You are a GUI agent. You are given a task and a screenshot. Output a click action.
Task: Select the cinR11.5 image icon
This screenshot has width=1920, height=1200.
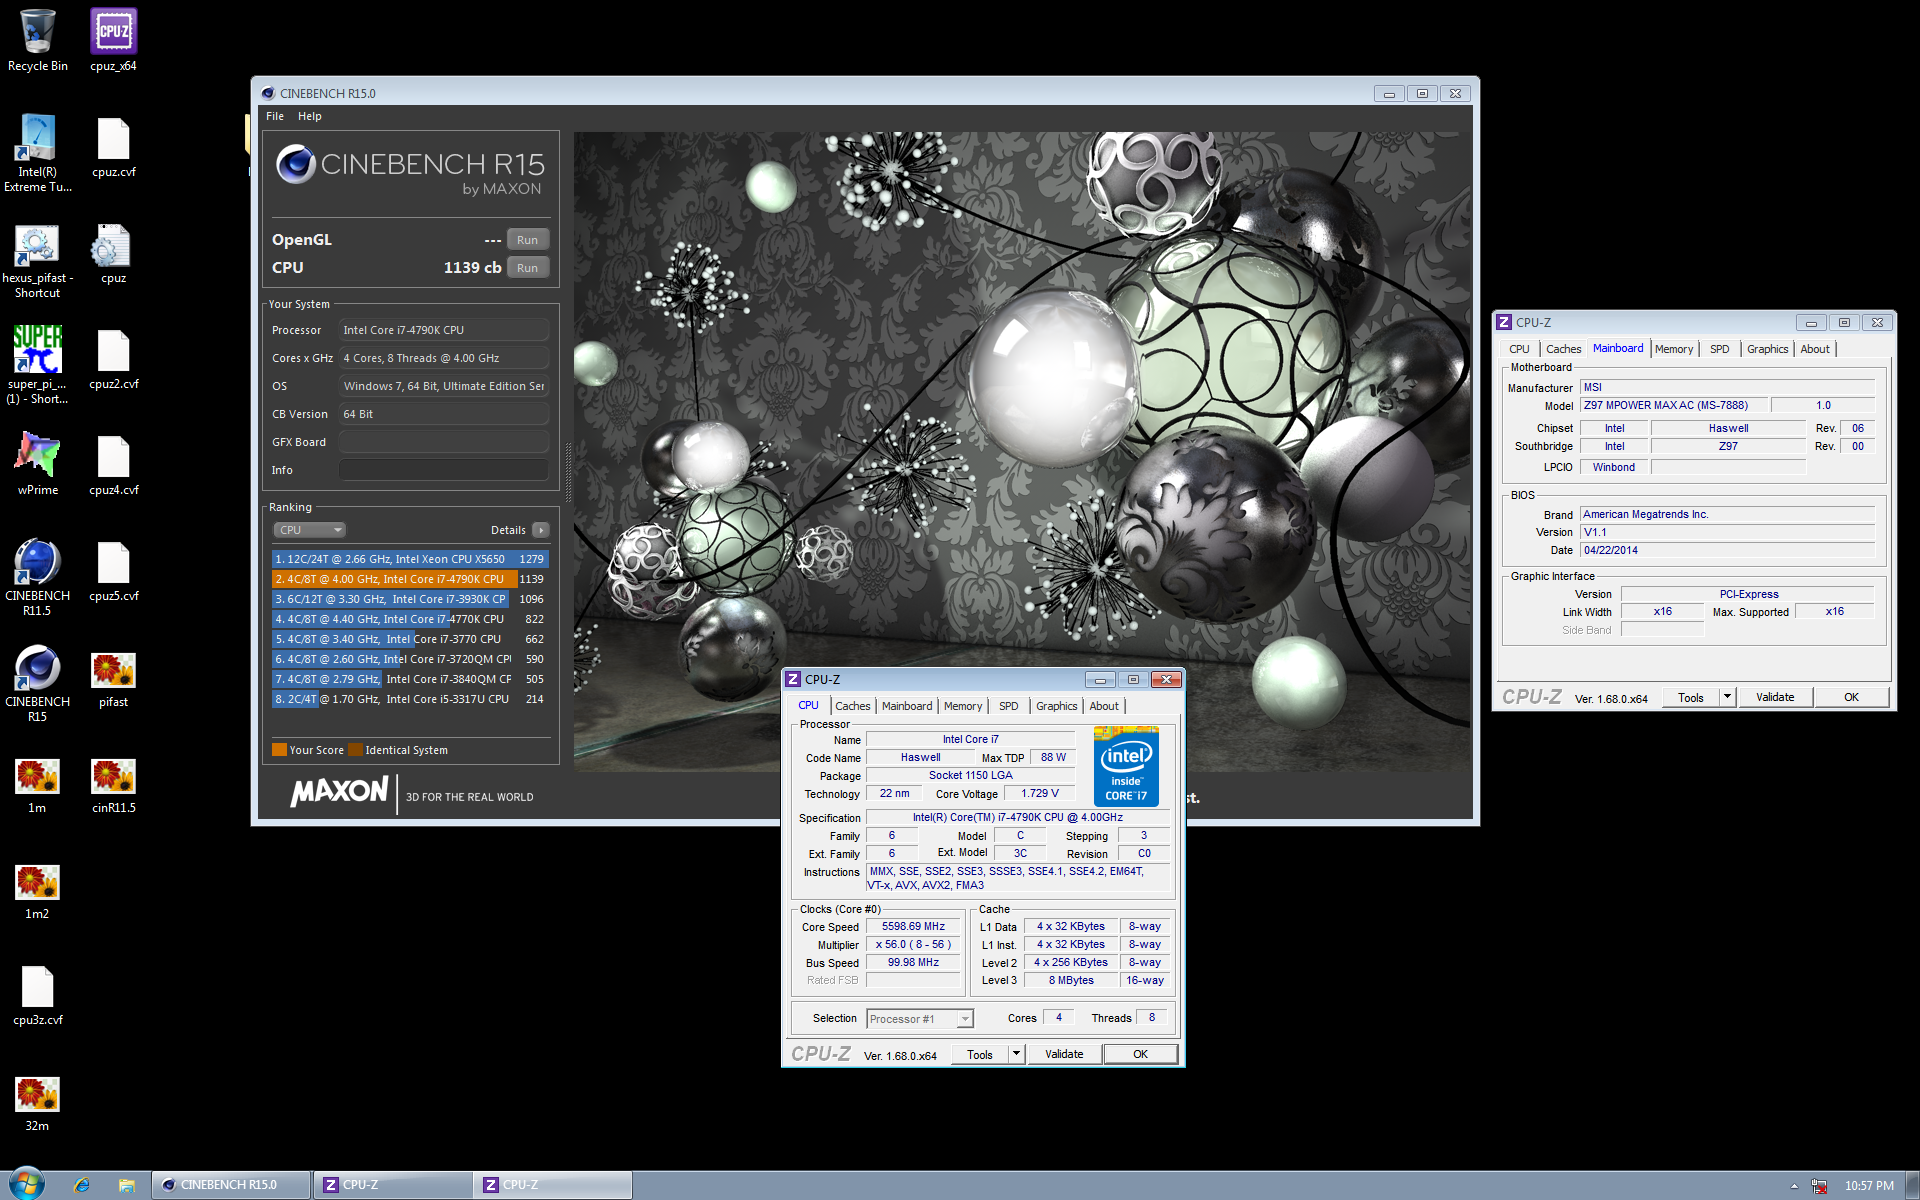(x=113, y=784)
